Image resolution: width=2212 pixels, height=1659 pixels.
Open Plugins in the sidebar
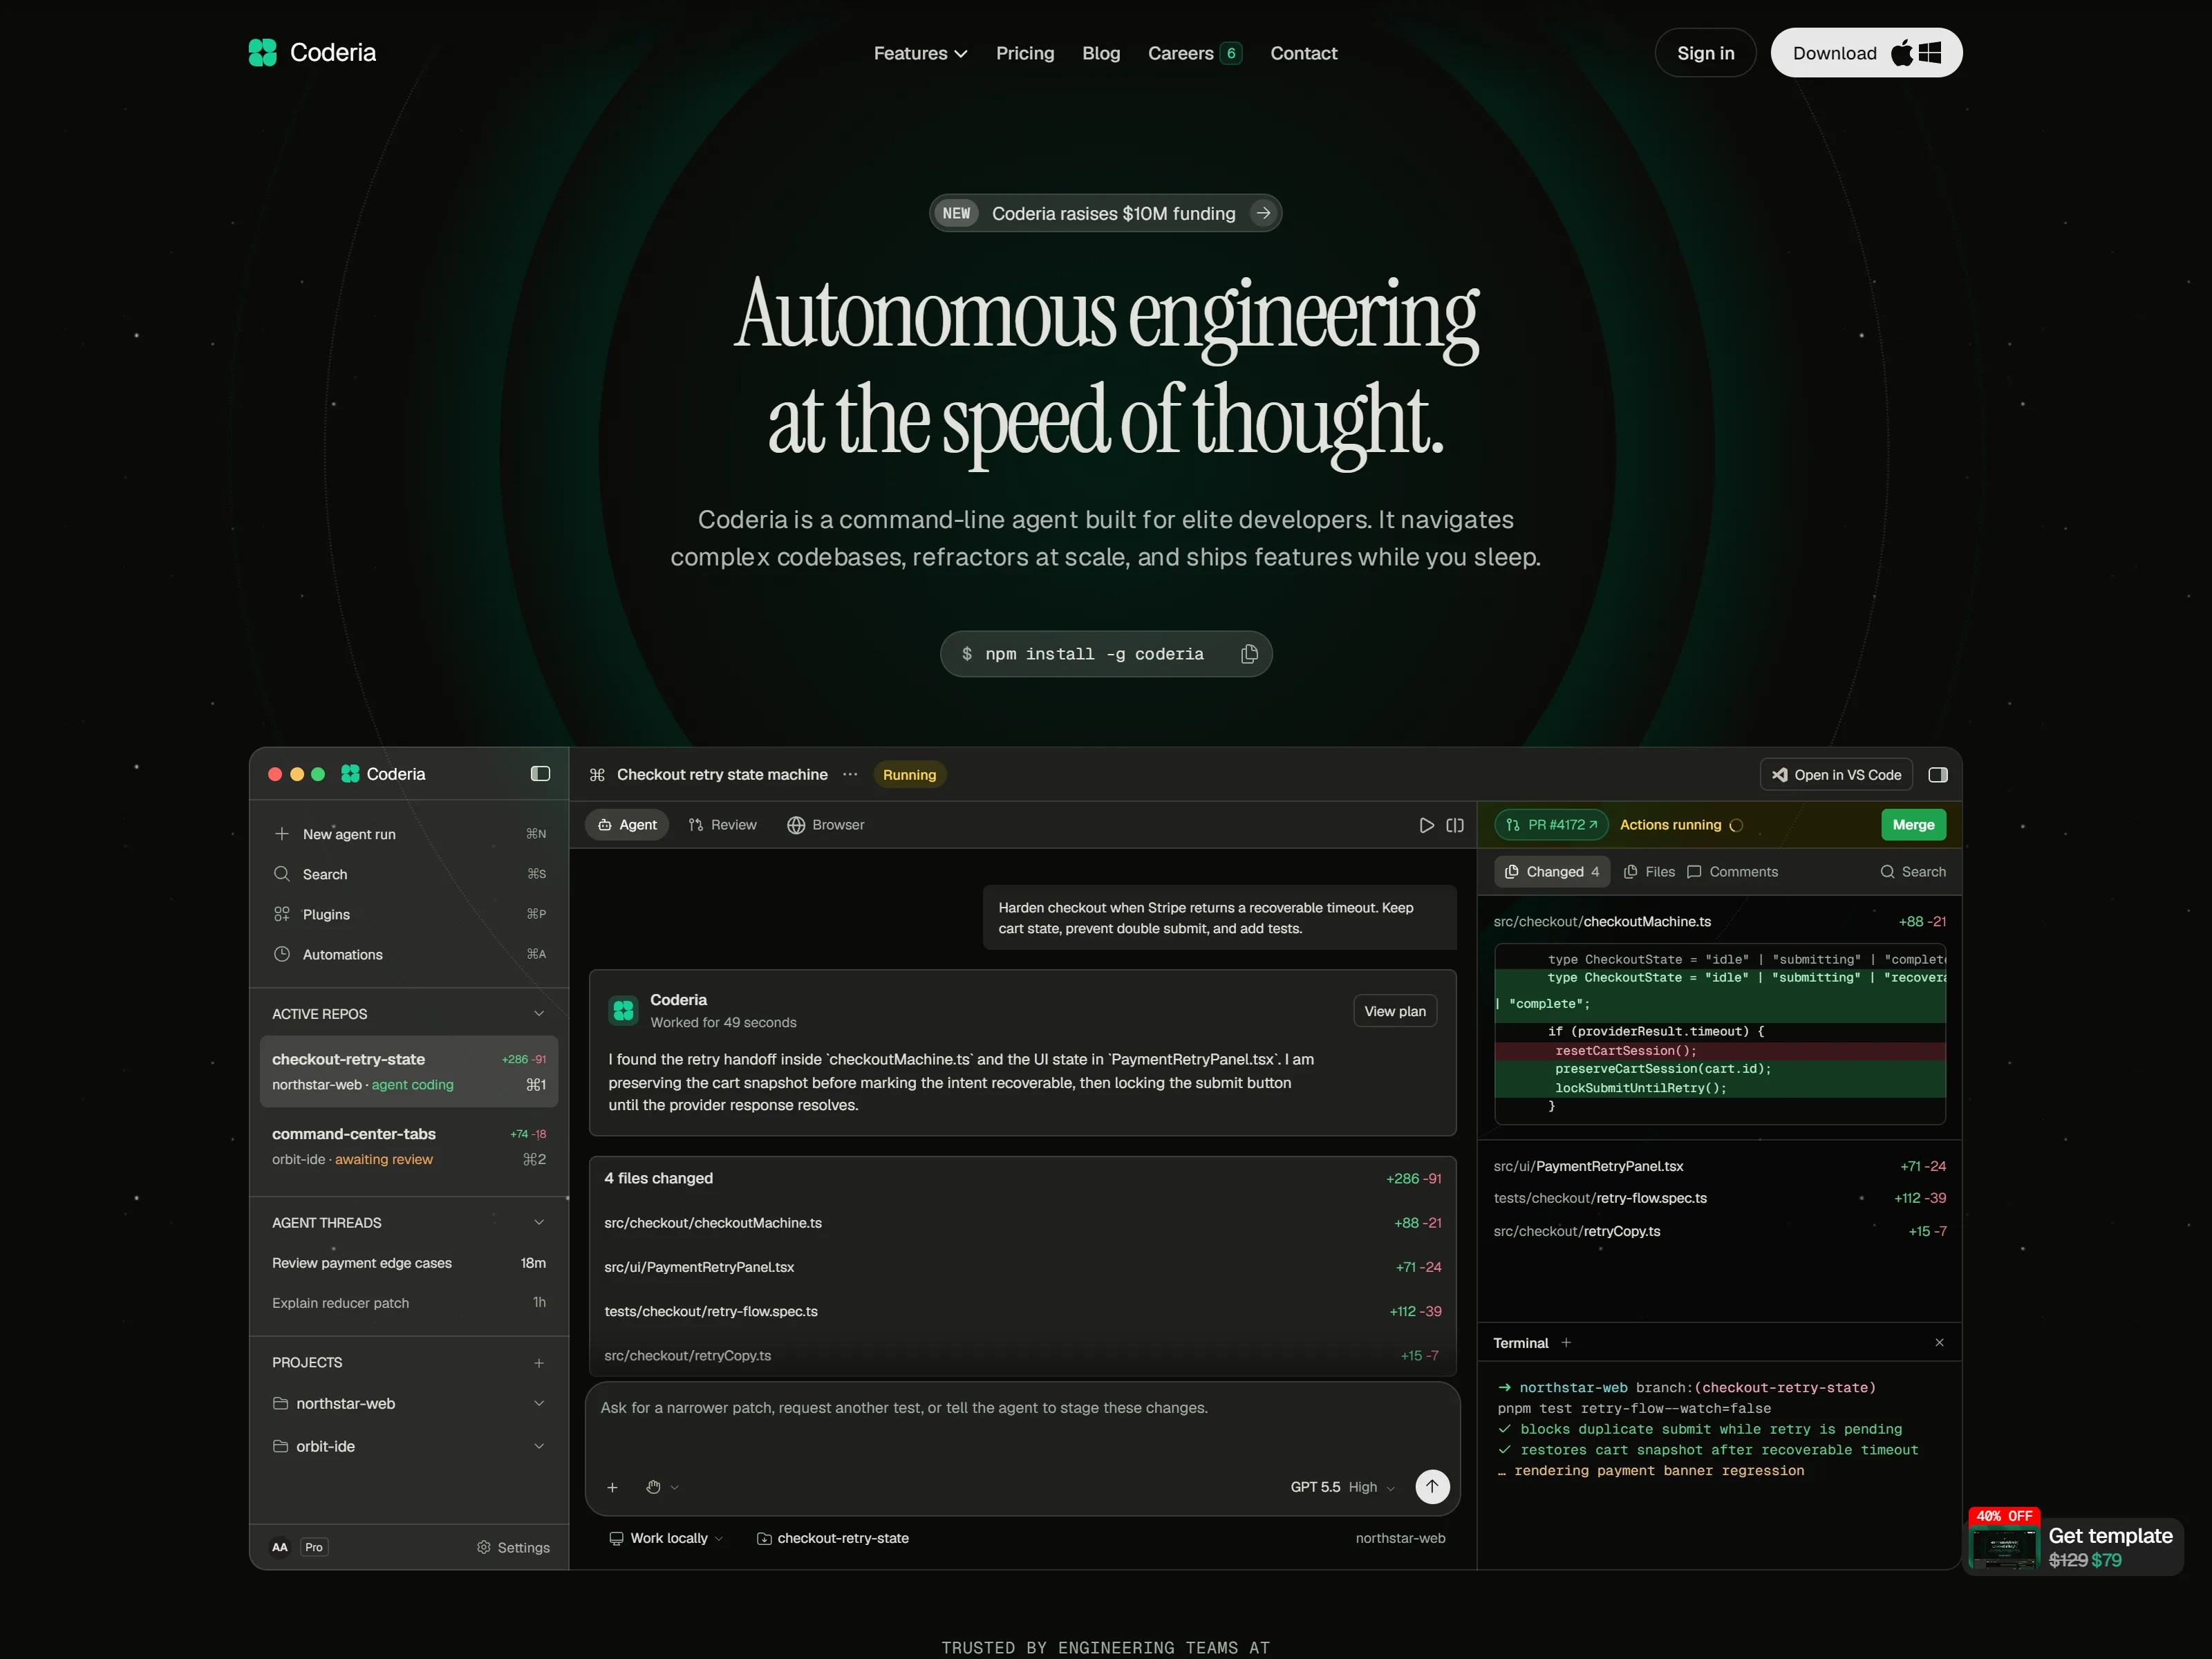point(409,914)
